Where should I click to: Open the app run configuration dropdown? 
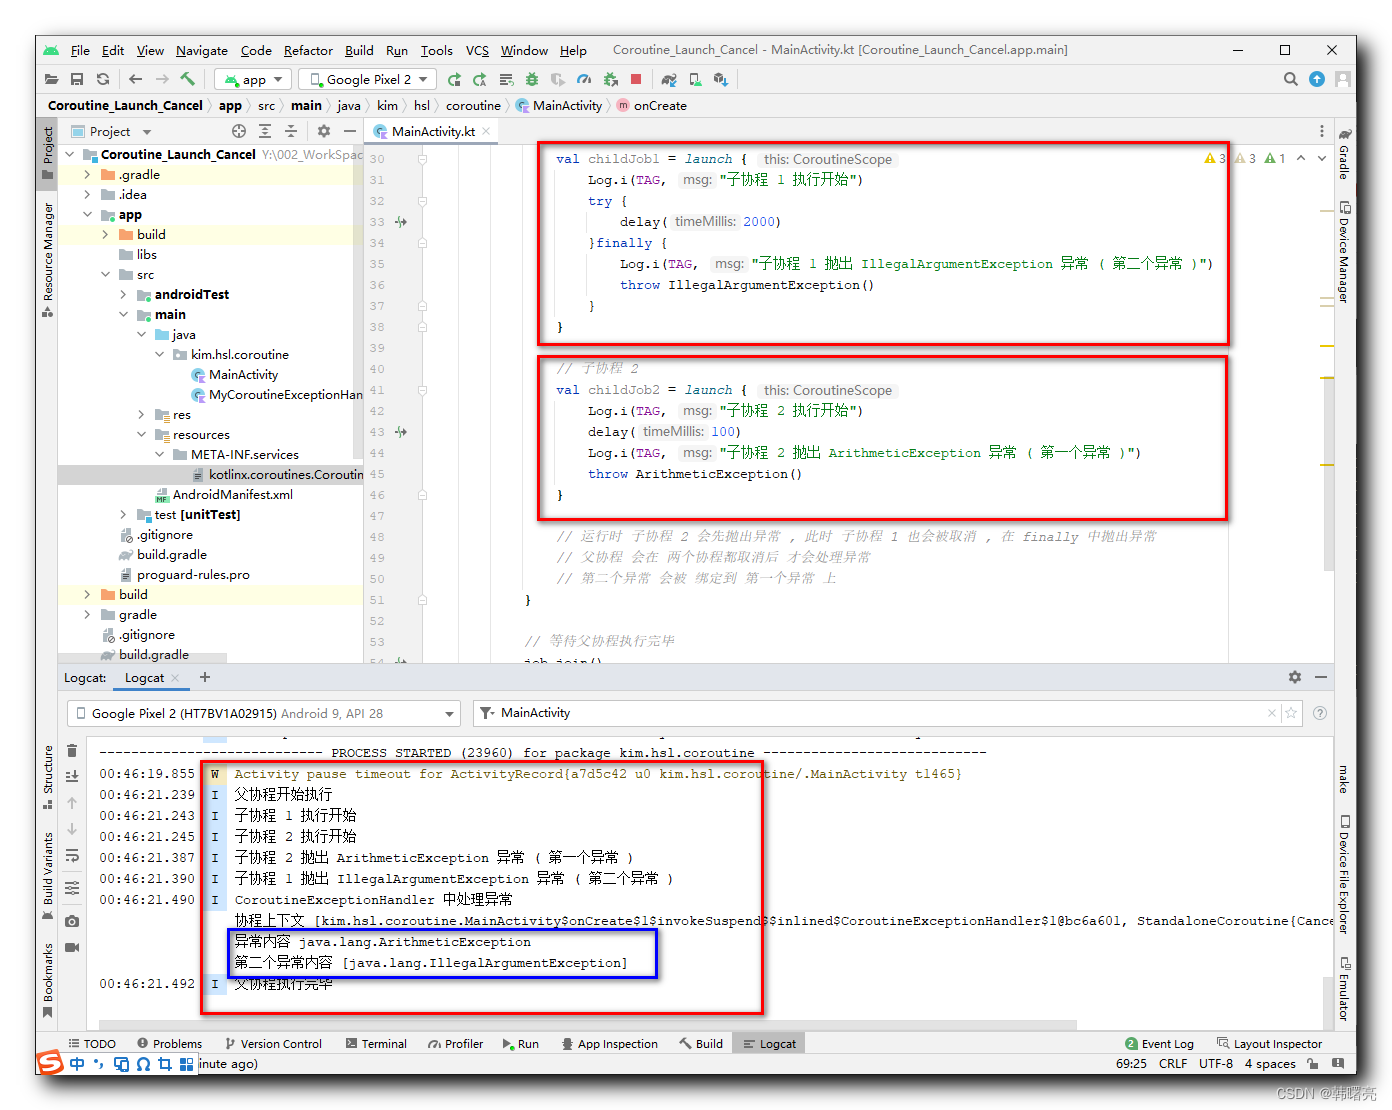pyautogui.click(x=254, y=79)
